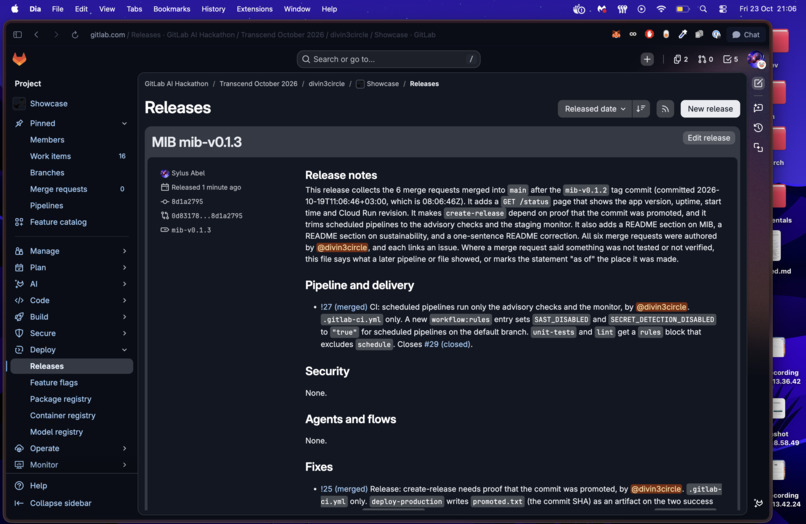This screenshot has width=806, height=524.
Task: Open the Released date sort dropdown
Action: 595,109
